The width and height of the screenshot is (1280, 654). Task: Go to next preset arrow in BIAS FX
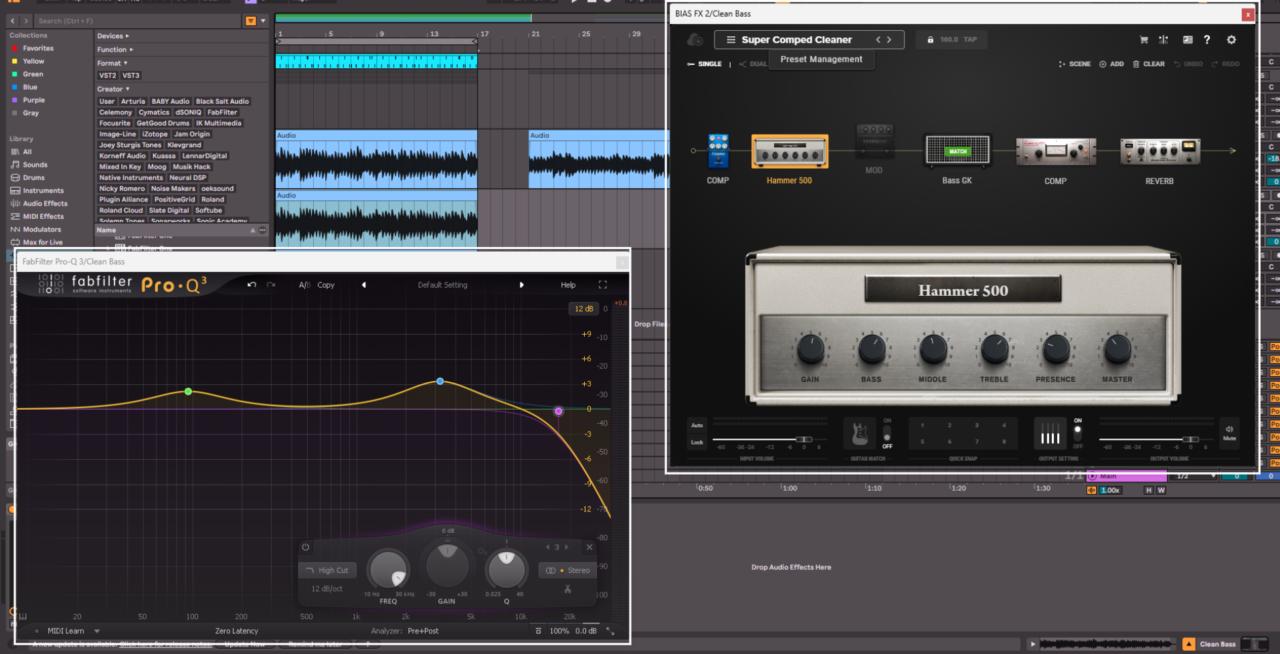(890, 40)
